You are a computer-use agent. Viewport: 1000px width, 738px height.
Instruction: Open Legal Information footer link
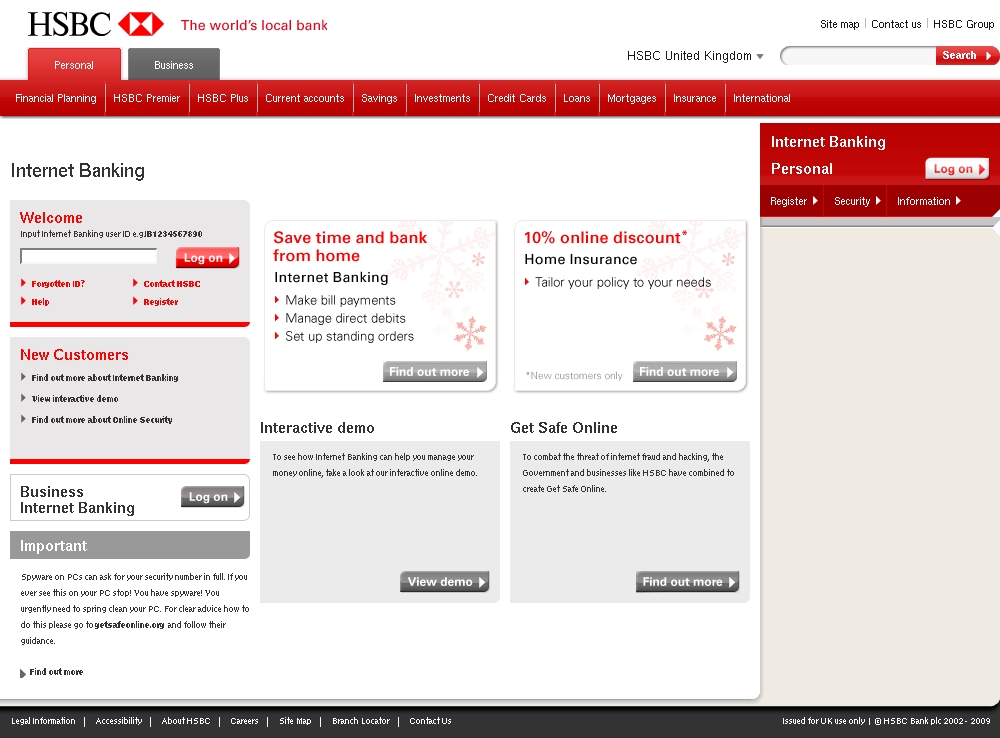coord(43,721)
